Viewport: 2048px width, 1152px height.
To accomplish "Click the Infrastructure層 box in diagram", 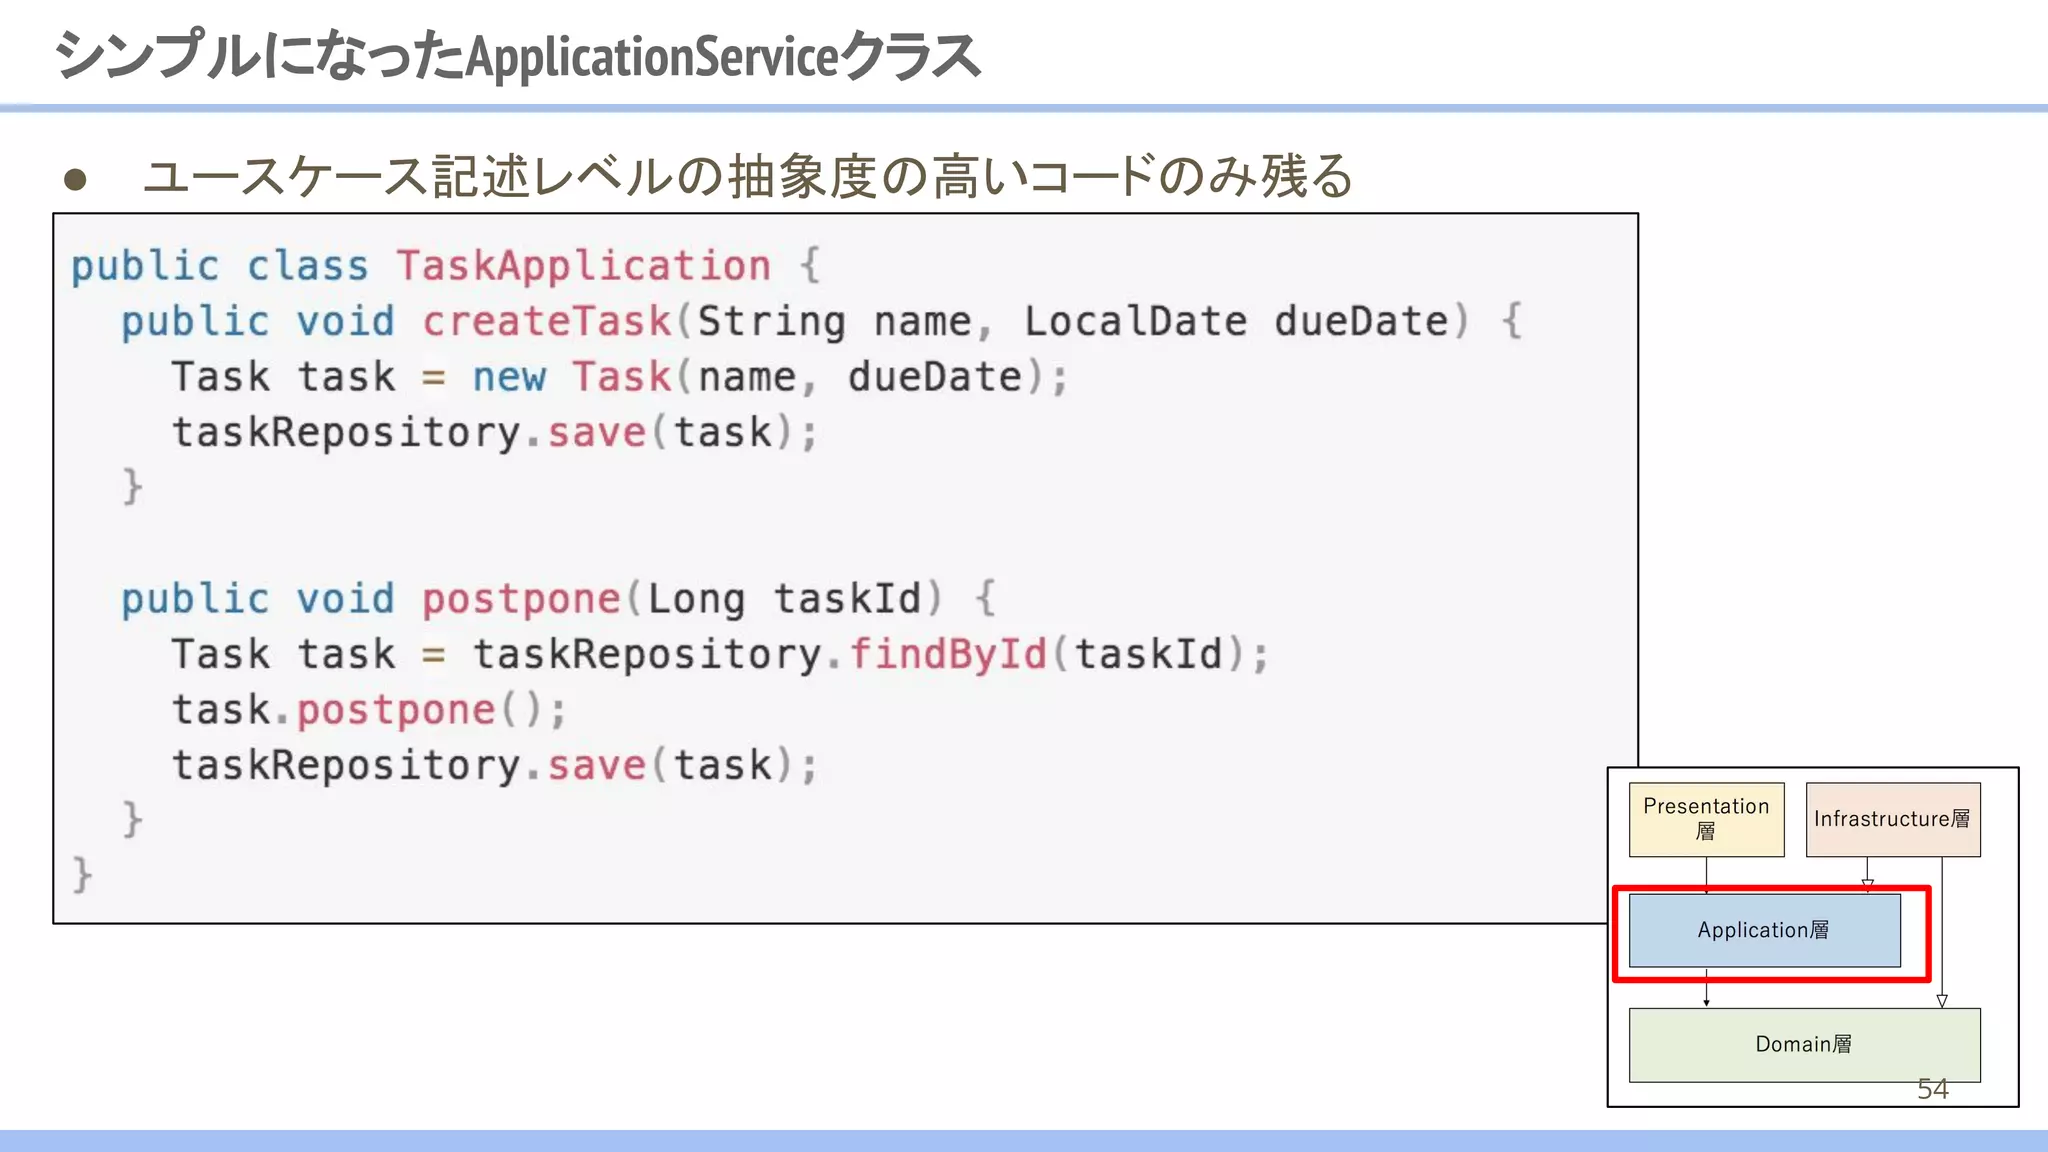I will pos(1892,819).
